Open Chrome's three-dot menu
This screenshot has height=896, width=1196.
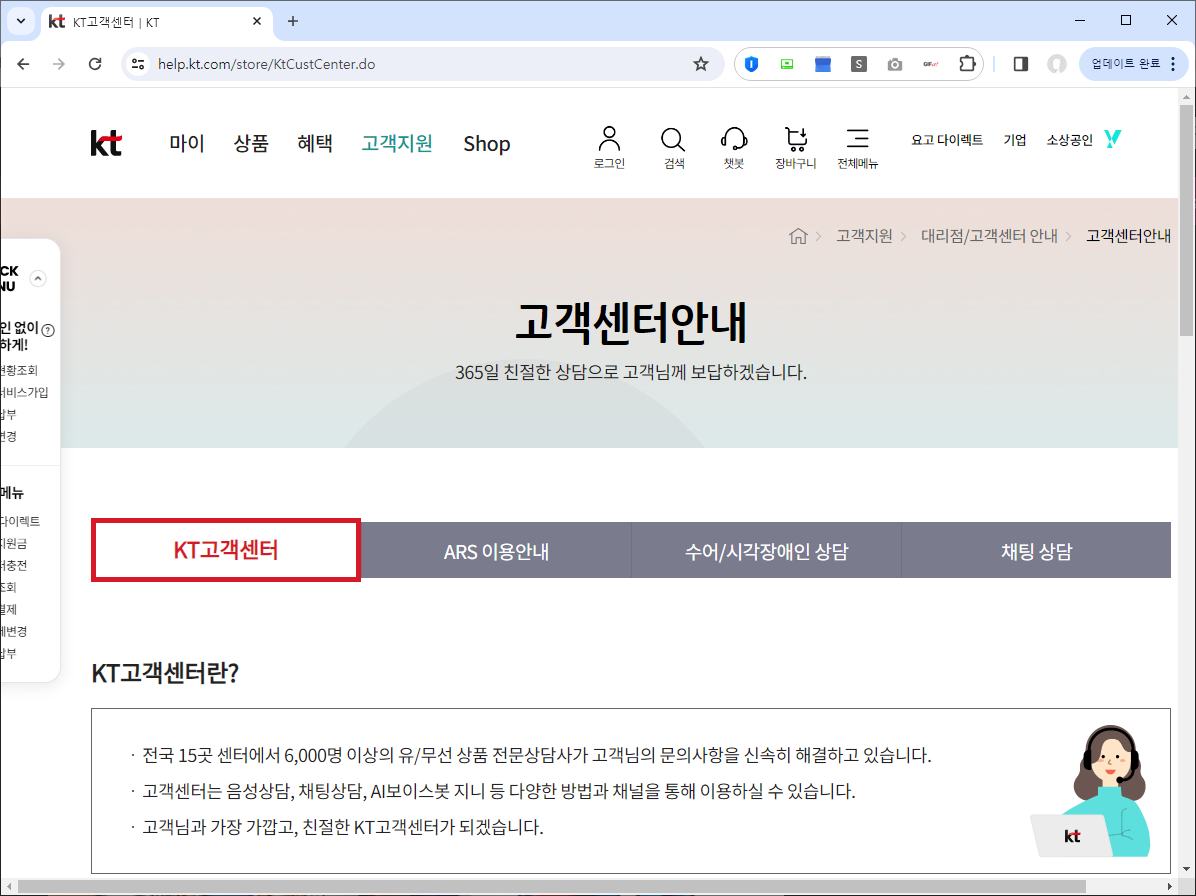point(1171,63)
